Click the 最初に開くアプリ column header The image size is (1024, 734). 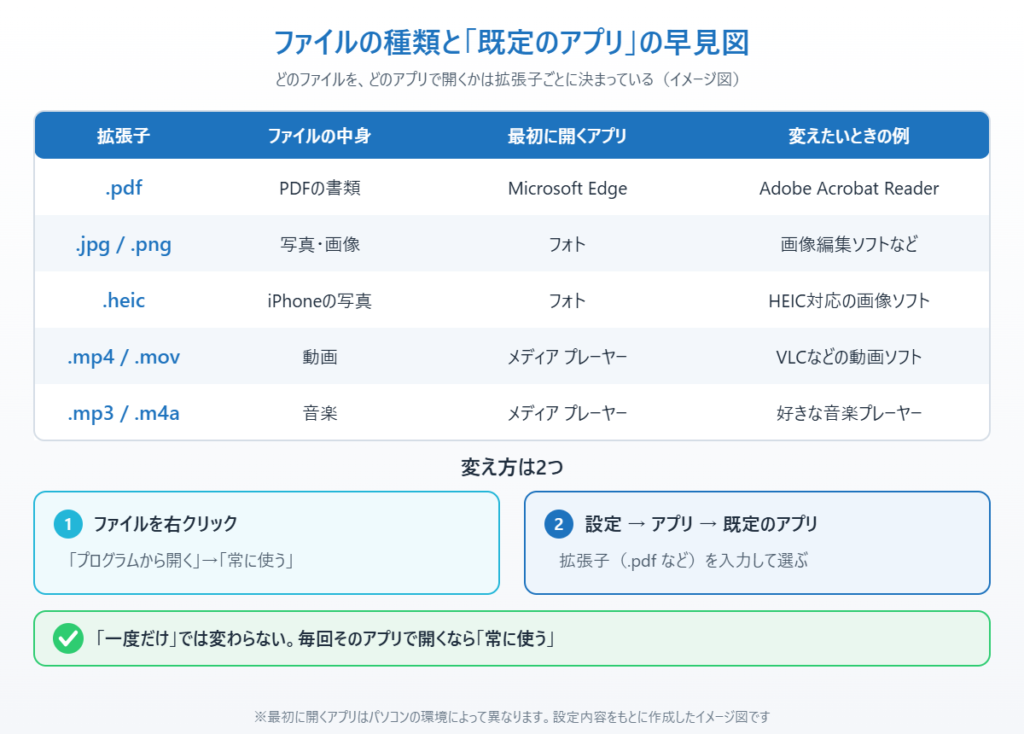567,136
